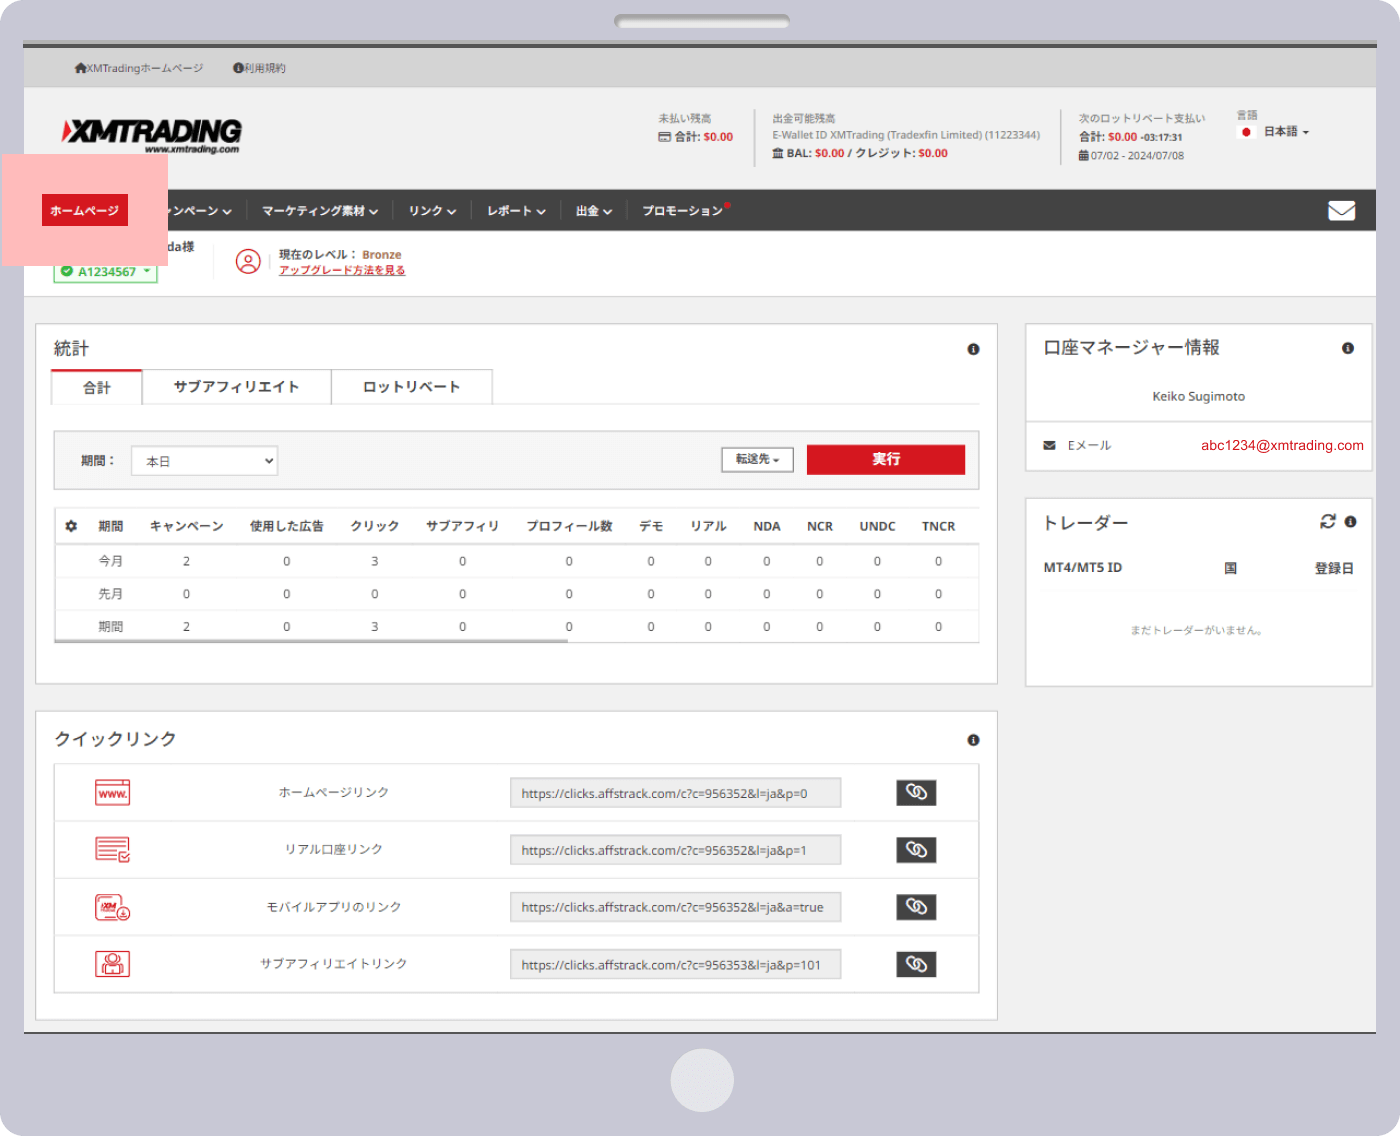
Task: Click the calendar icon by 07/02 - 2024/07/08
Action: (x=1083, y=156)
